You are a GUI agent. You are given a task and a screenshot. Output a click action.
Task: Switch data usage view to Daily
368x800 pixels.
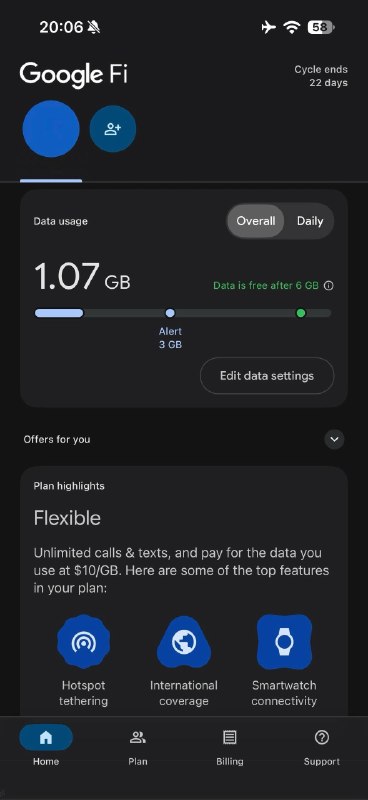(x=310, y=221)
